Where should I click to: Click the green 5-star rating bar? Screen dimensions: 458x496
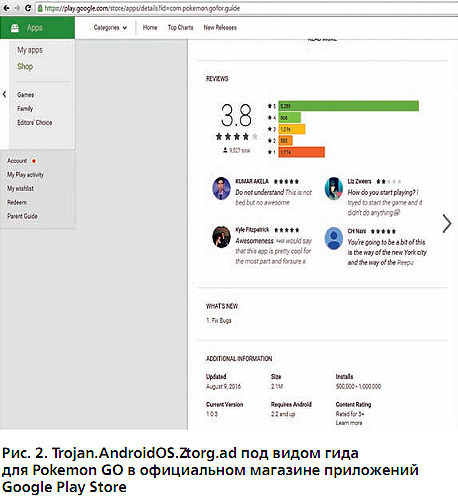pos(349,106)
